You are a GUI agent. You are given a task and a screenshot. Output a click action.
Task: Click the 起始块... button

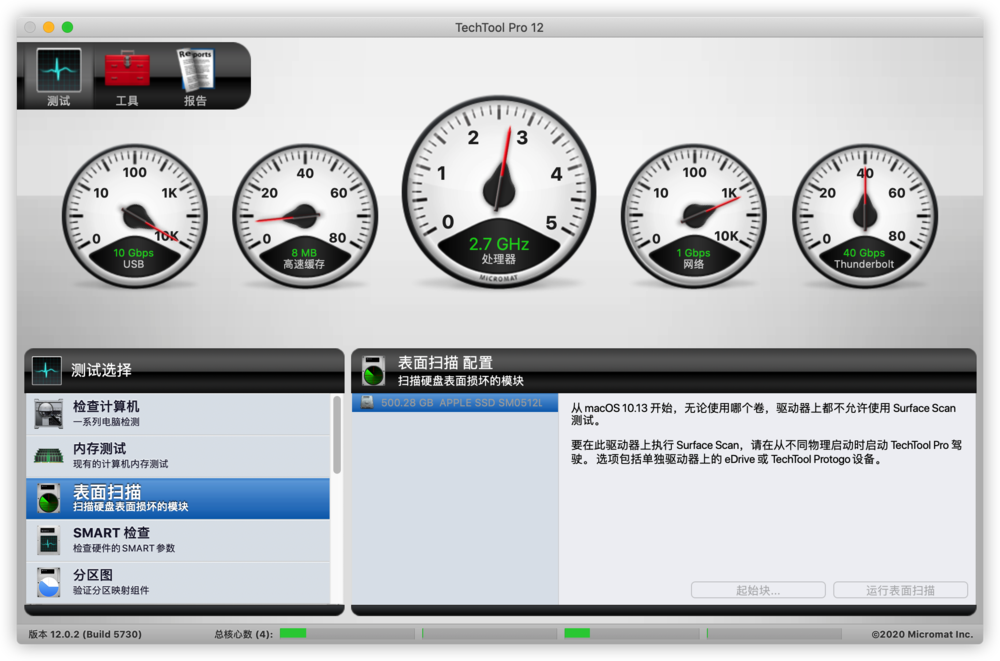click(x=758, y=590)
